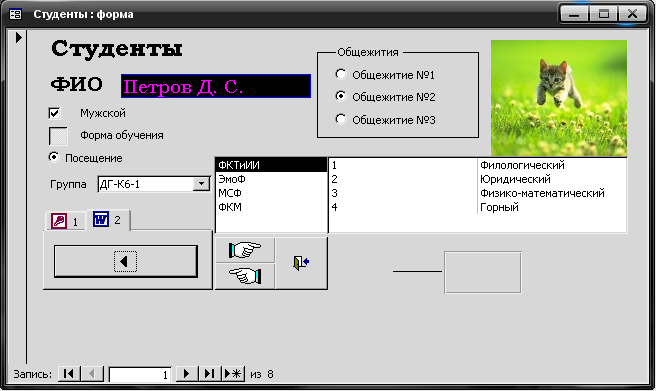Create a new record with asterisk button
This screenshot has width=656, height=391.
click(x=233, y=373)
